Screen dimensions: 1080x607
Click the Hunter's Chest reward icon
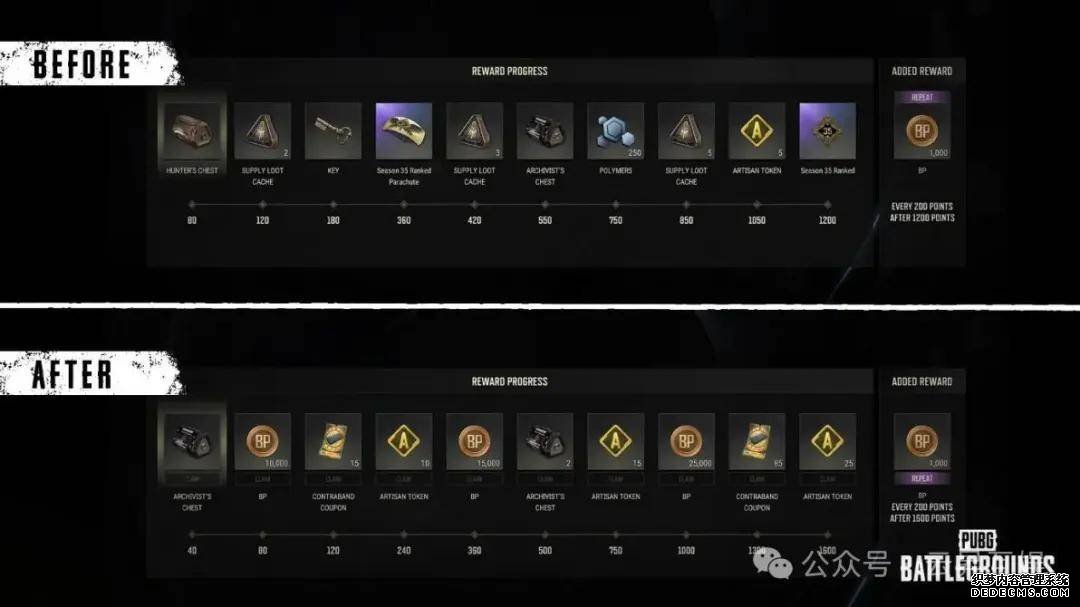point(191,131)
